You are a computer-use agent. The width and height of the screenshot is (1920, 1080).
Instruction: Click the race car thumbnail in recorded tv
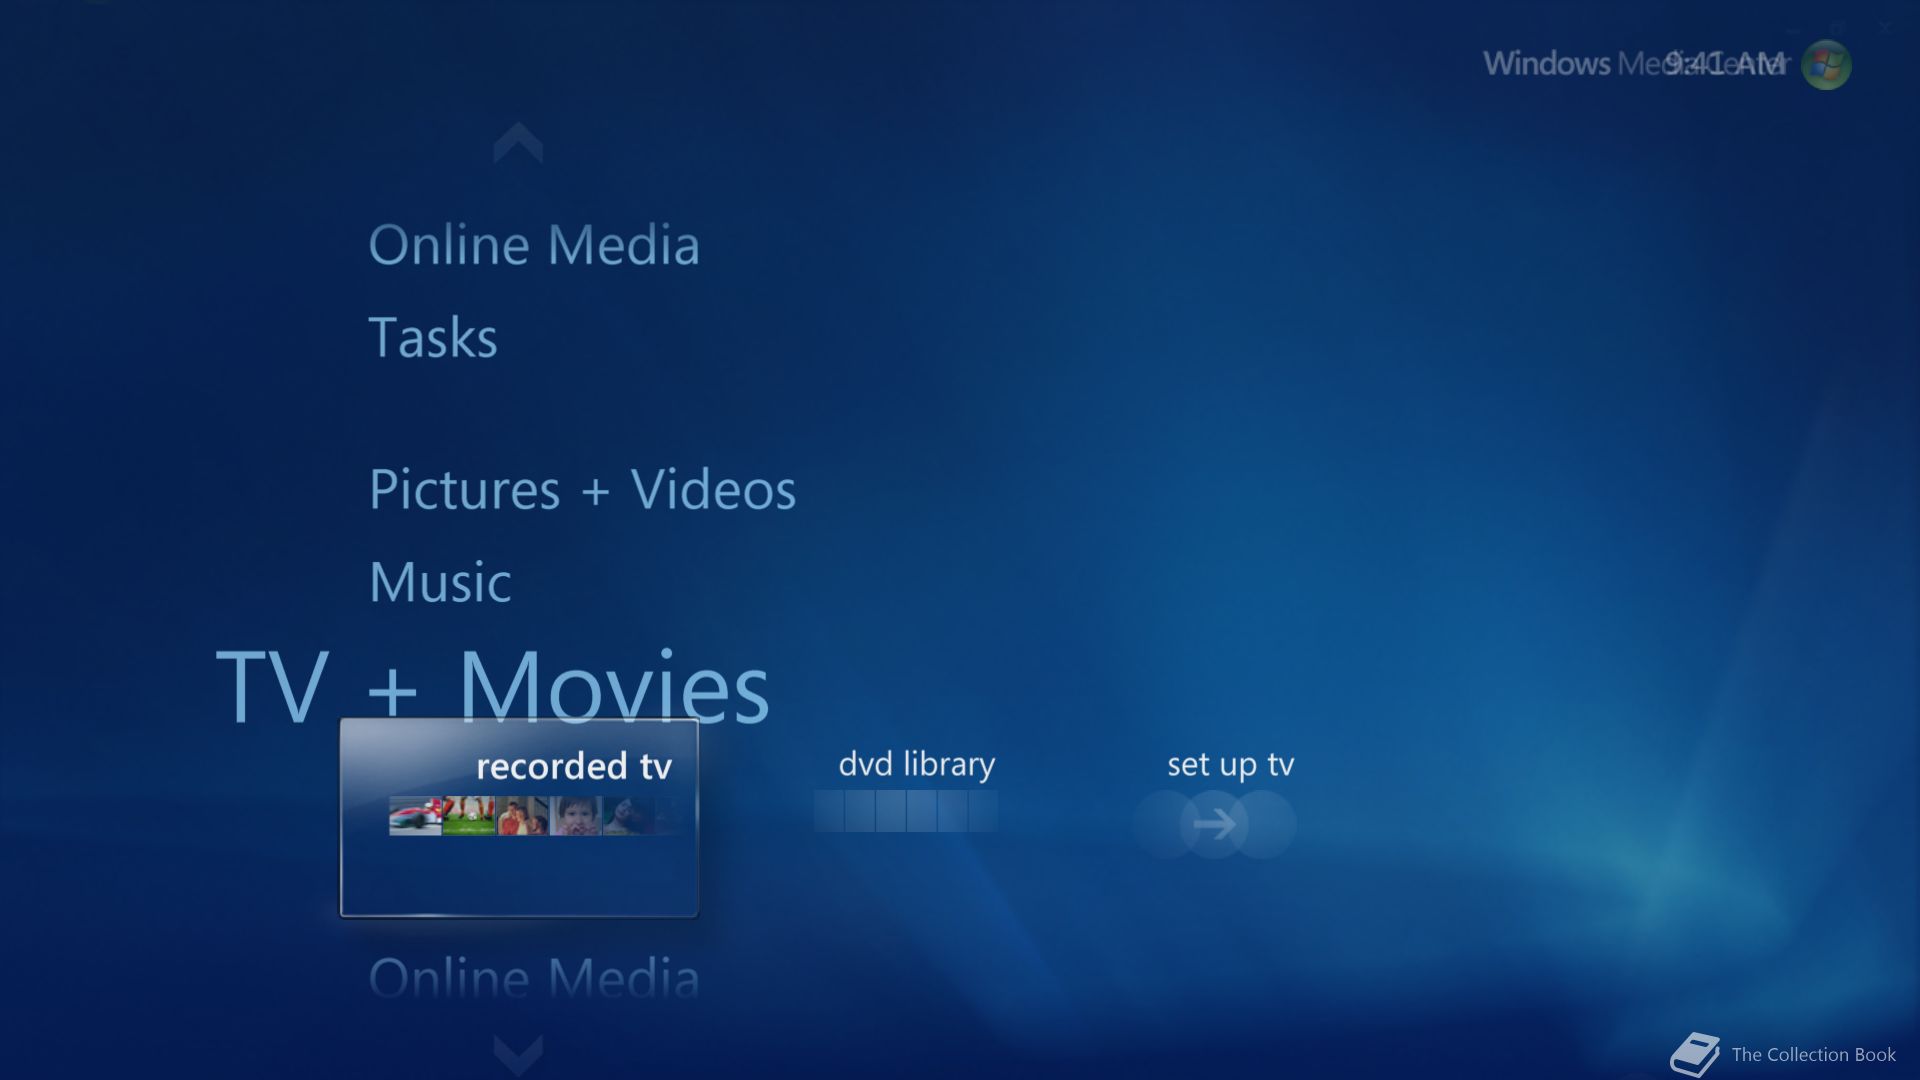(415, 816)
